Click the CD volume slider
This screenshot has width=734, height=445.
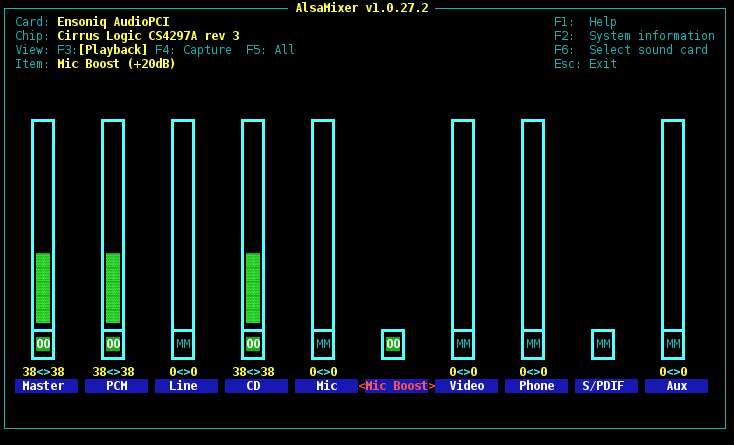[253, 225]
